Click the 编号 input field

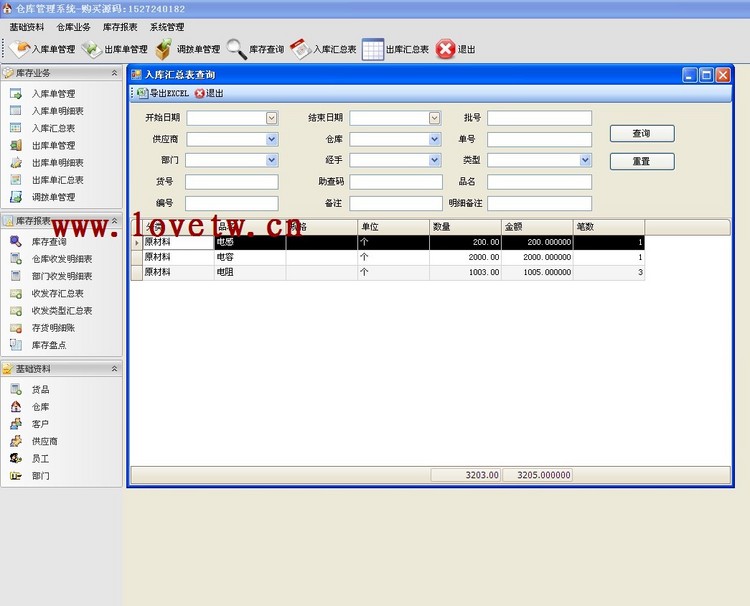(x=232, y=203)
